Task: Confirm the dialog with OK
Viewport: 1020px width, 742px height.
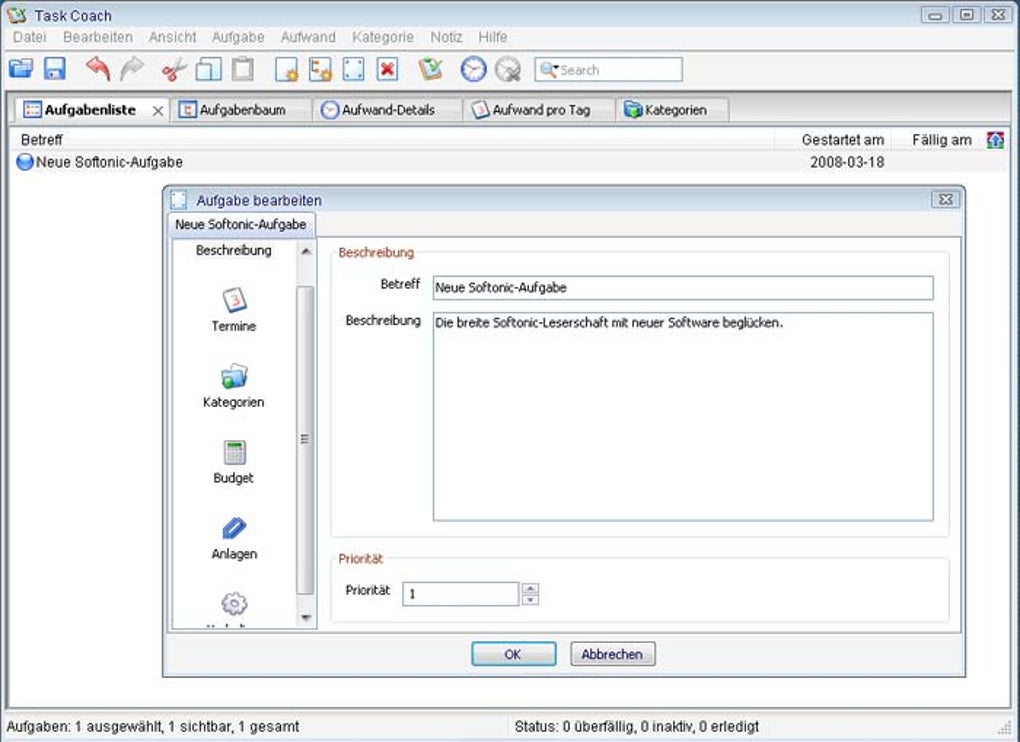Action: point(513,654)
